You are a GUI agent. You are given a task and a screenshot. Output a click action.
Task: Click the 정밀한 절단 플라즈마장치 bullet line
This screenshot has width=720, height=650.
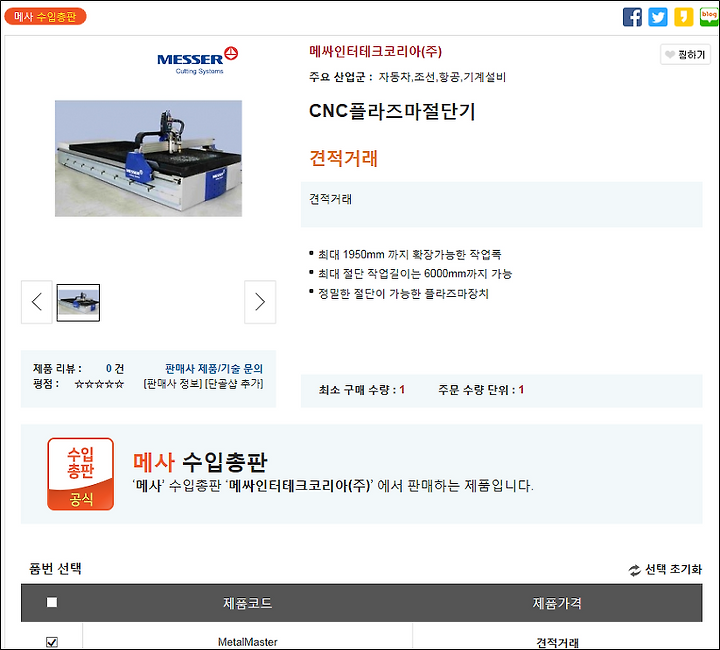coord(399,293)
